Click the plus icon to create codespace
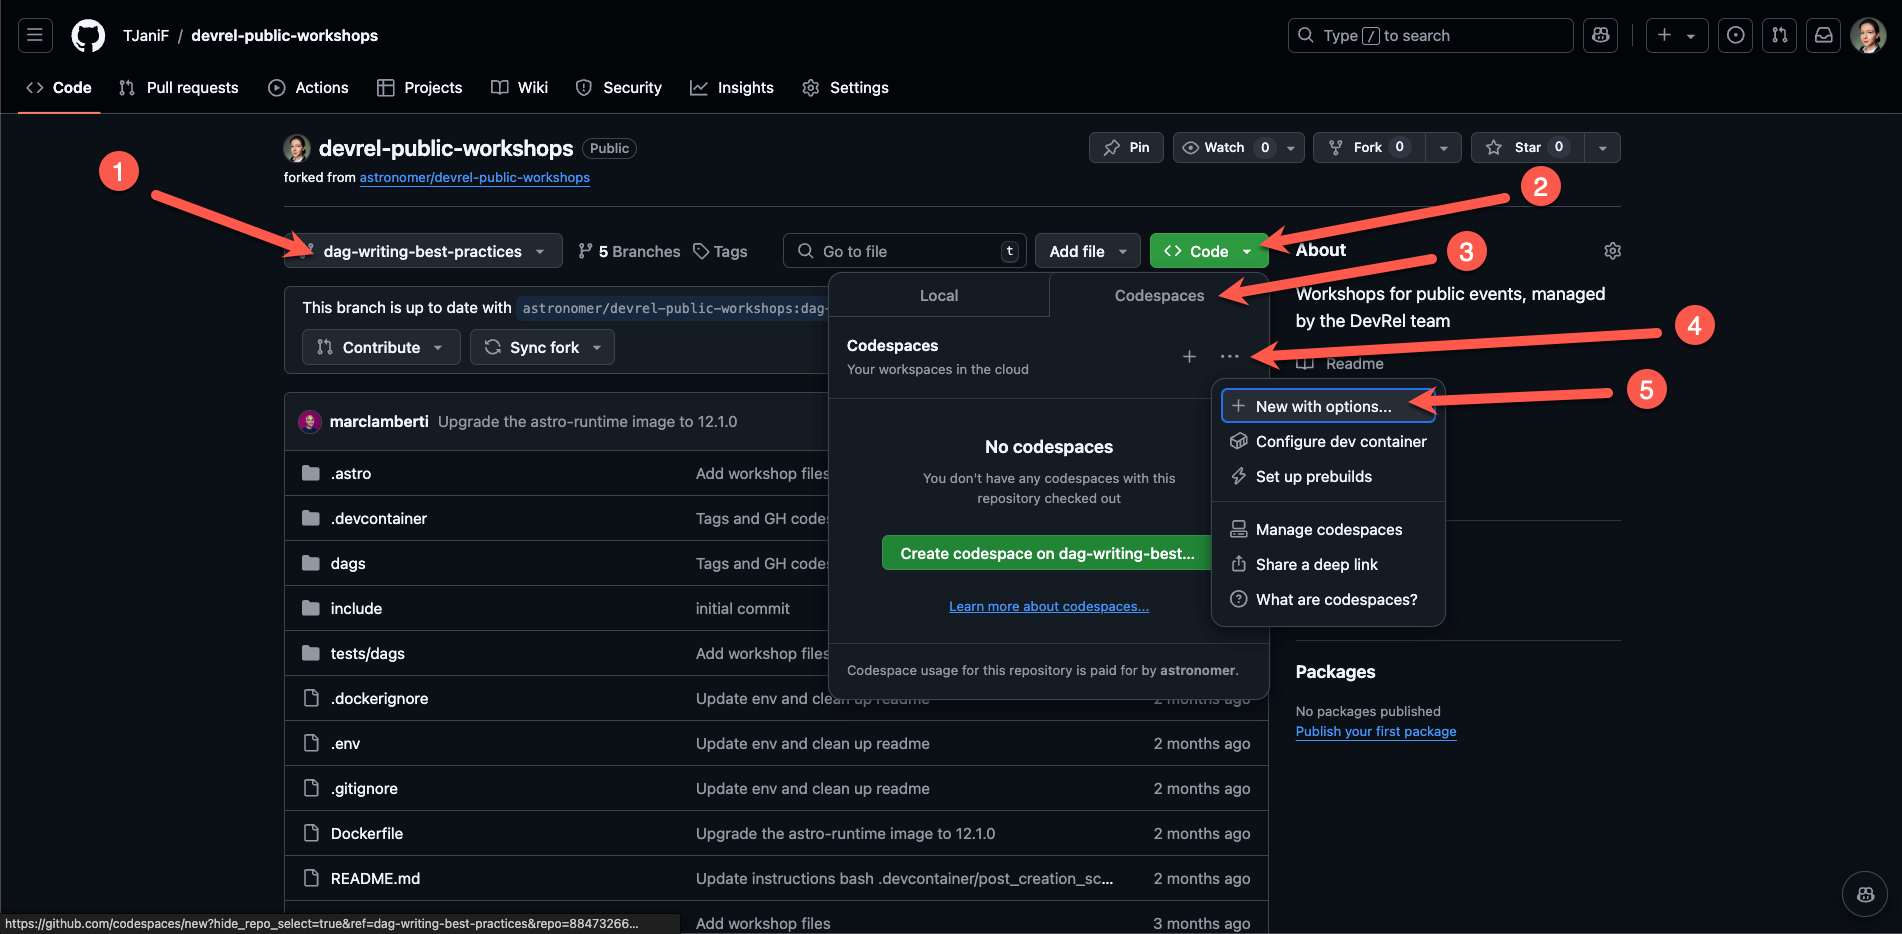The height and width of the screenshot is (934, 1902). (x=1189, y=356)
